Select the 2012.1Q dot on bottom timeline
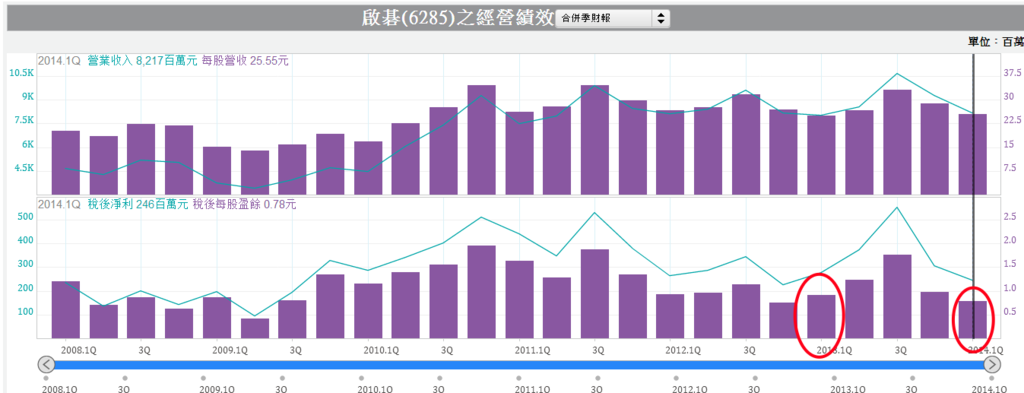The image size is (1024, 393). [676, 378]
